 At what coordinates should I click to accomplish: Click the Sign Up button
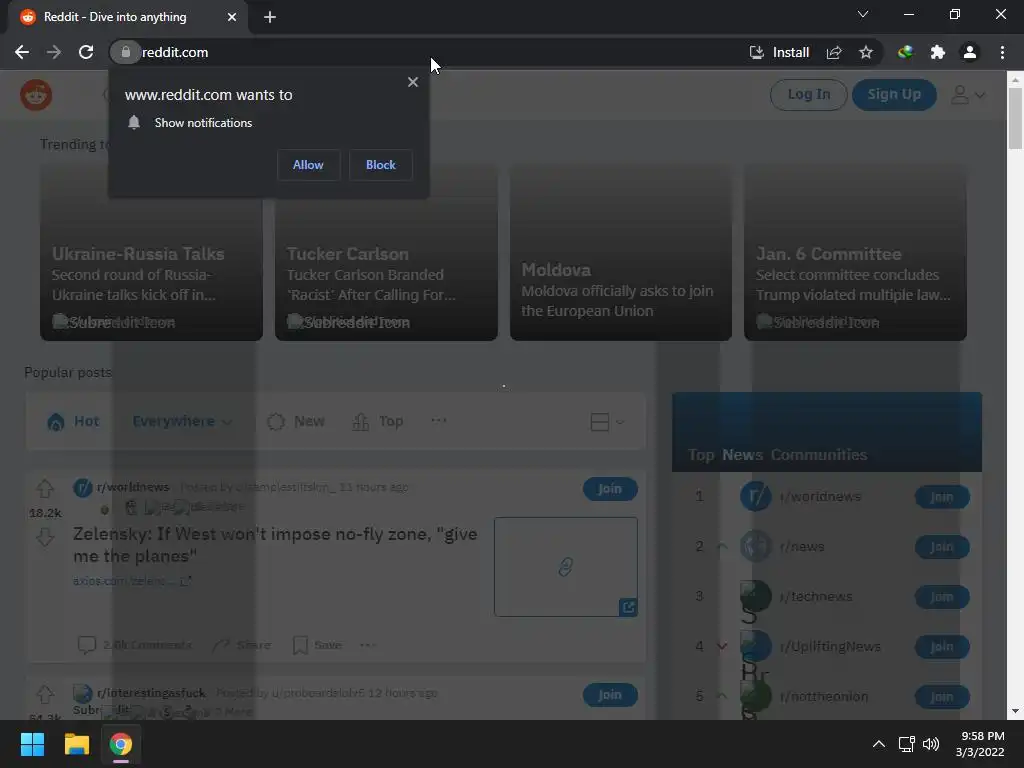894,95
